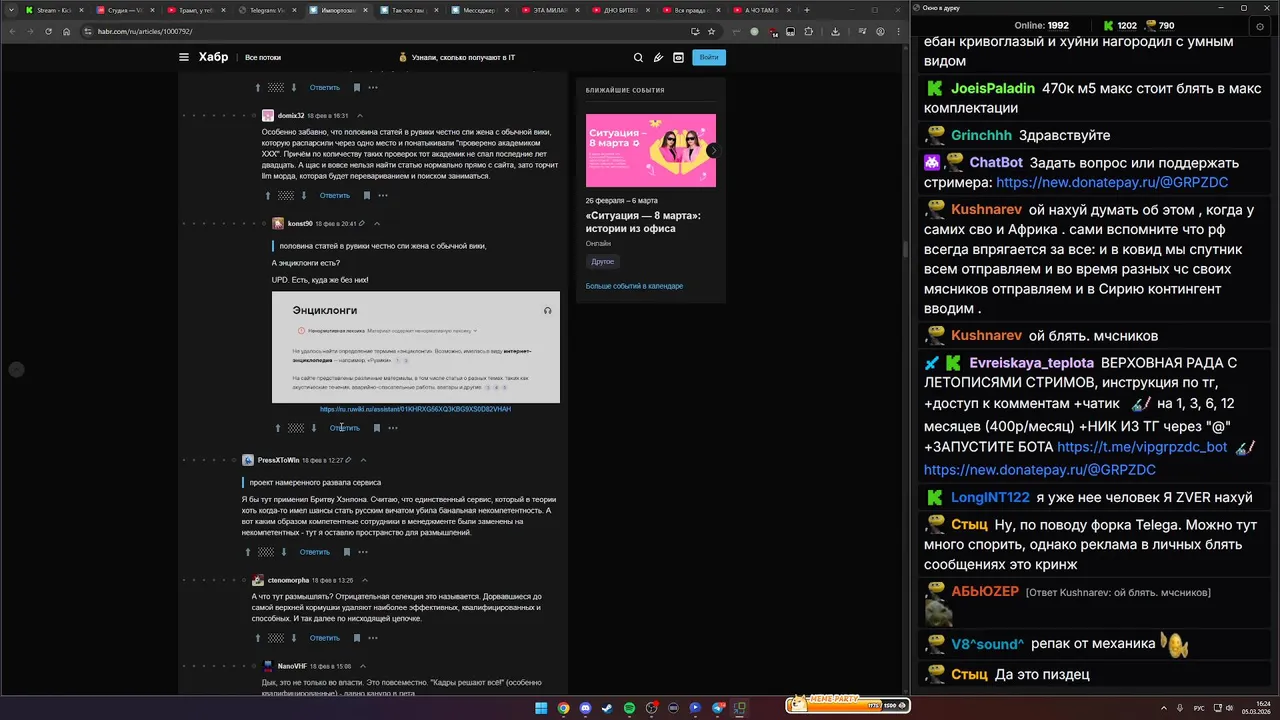Open the browser extensions puzzle icon

(x=807, y=31)
